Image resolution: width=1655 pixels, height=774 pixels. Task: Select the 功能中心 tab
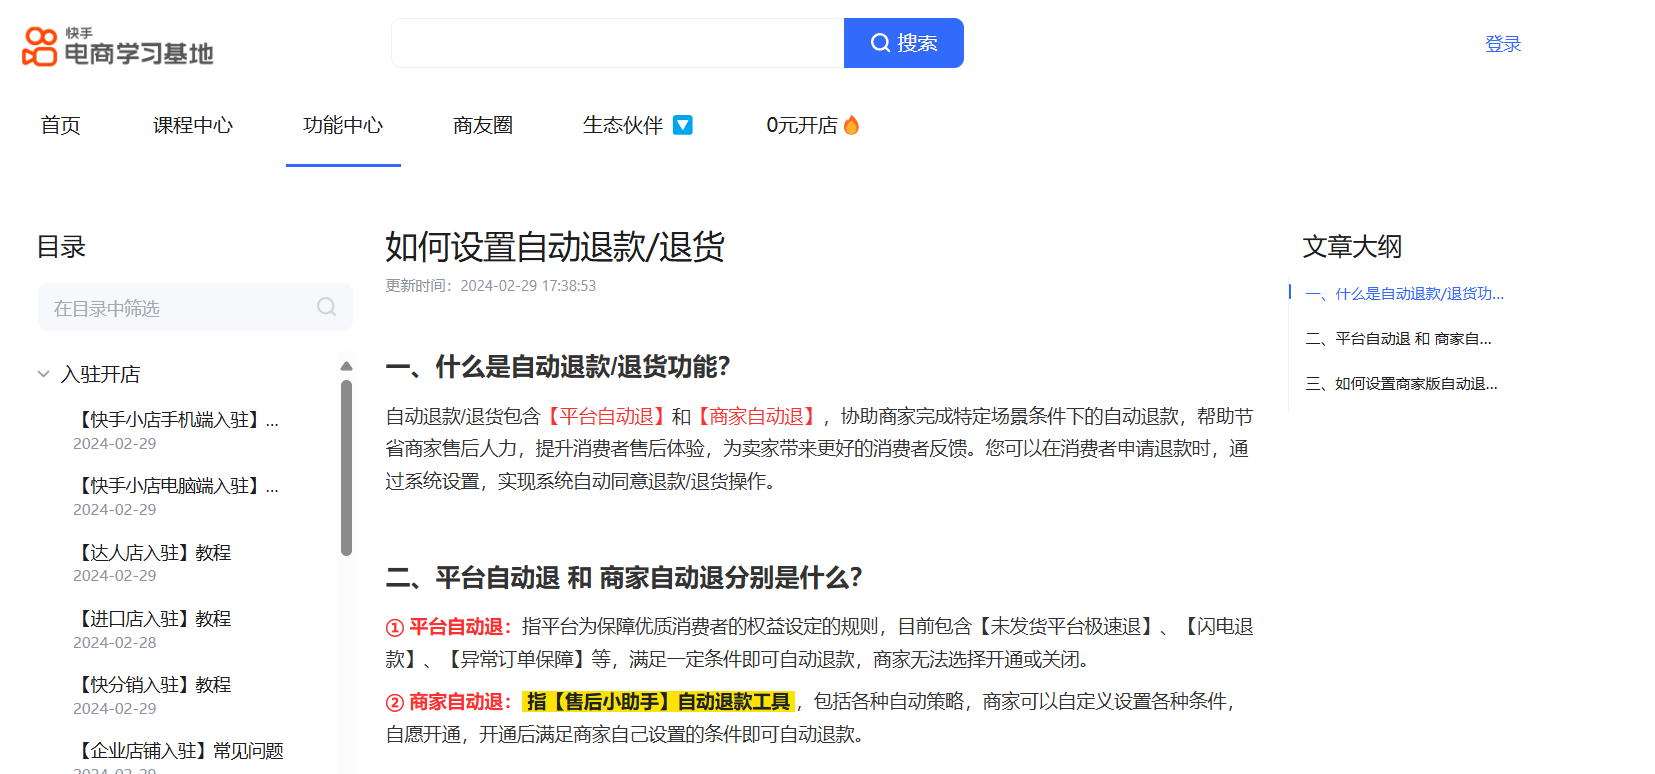(x=343, y=125)
